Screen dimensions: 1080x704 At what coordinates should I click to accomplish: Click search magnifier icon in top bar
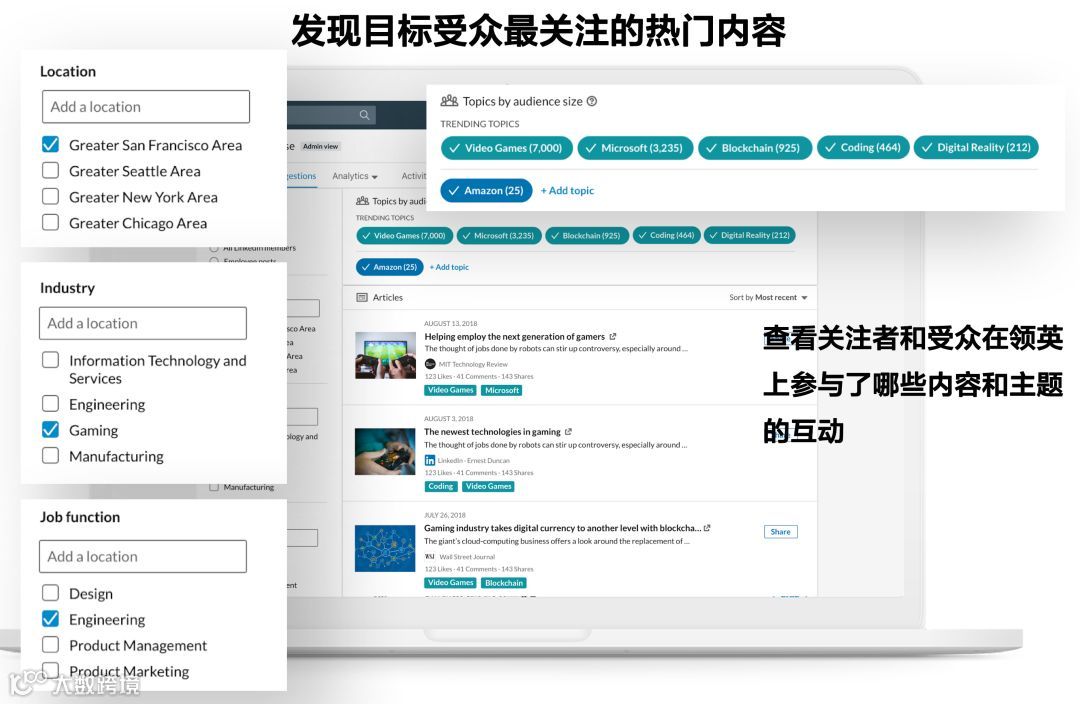(364, 115)
